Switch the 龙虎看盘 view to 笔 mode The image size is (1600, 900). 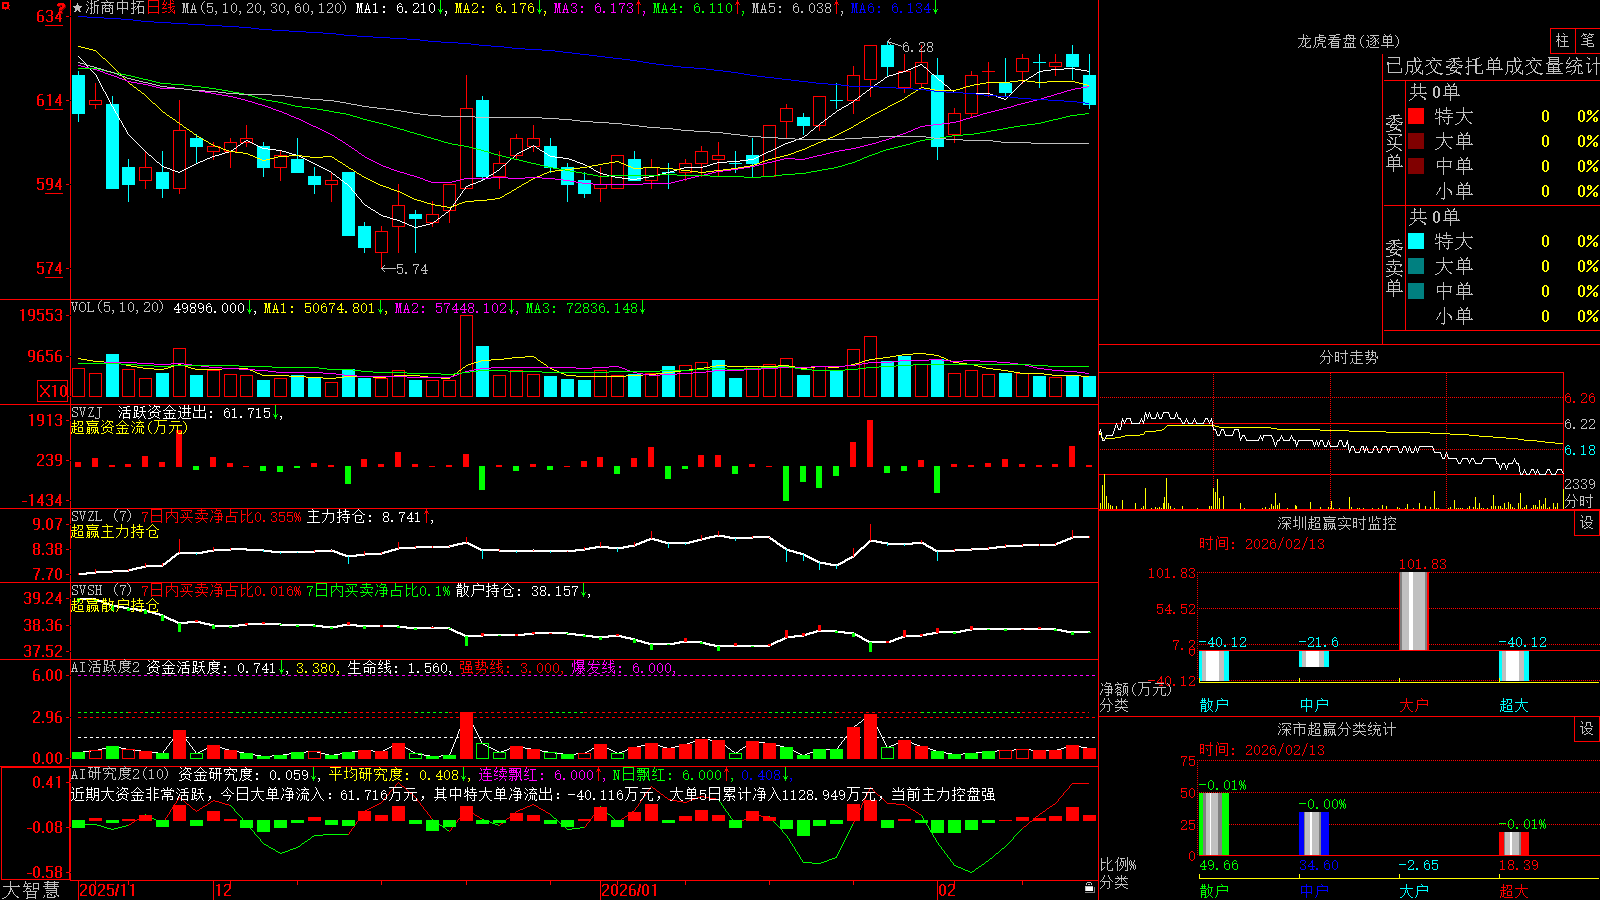[1588, 40]
